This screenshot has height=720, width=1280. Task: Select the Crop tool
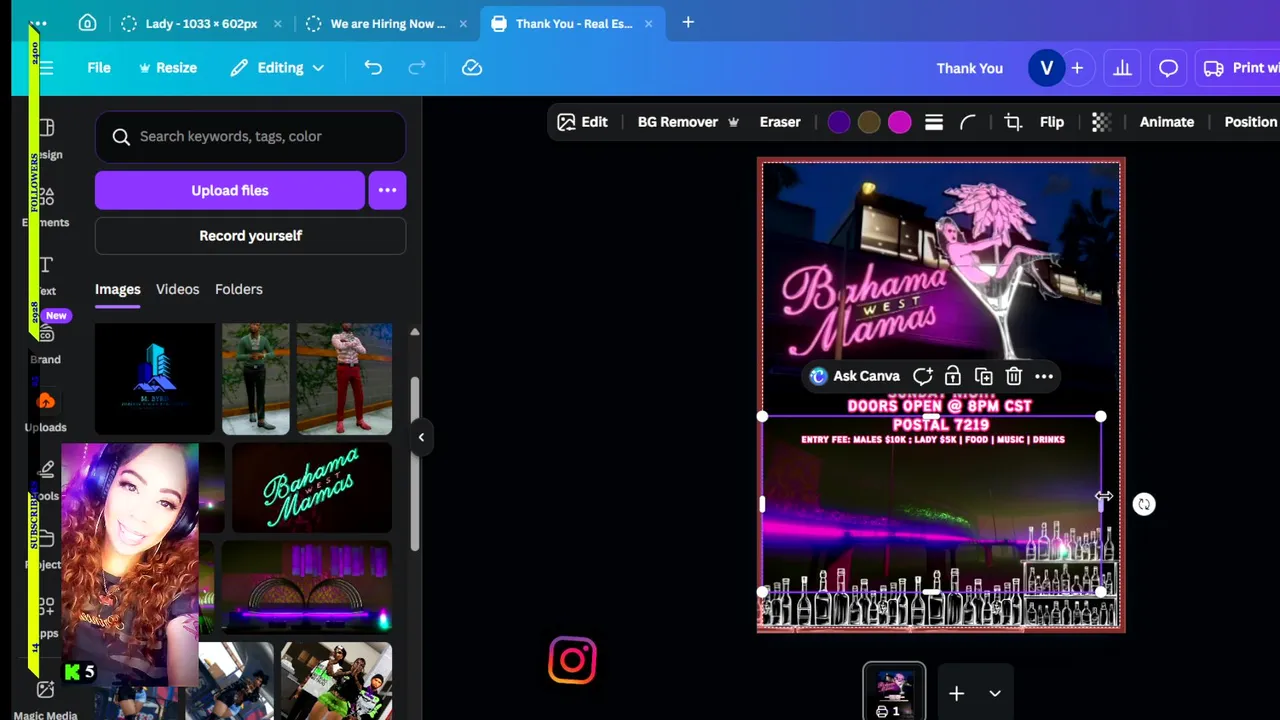tap(1013, 122)
